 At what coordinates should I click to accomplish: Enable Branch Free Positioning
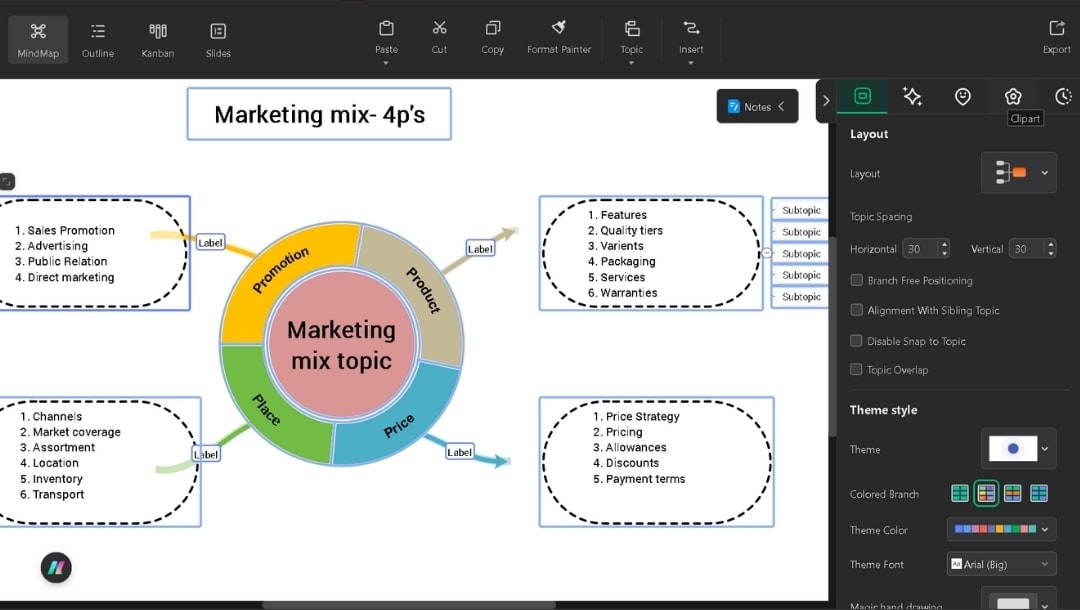point(856,280)
